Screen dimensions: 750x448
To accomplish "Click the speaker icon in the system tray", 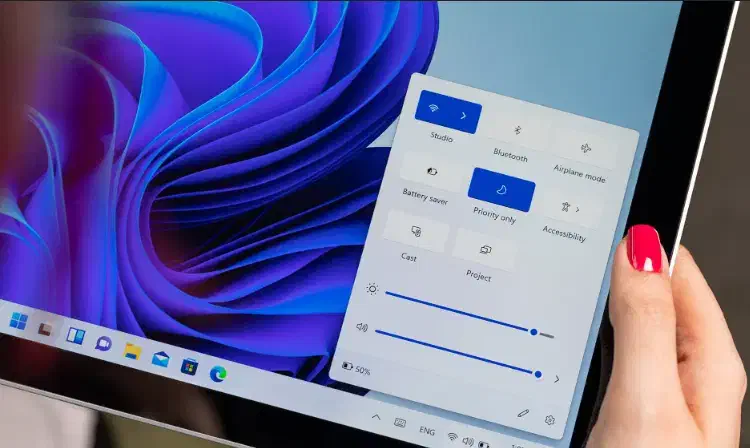I will tap(468, 441).
